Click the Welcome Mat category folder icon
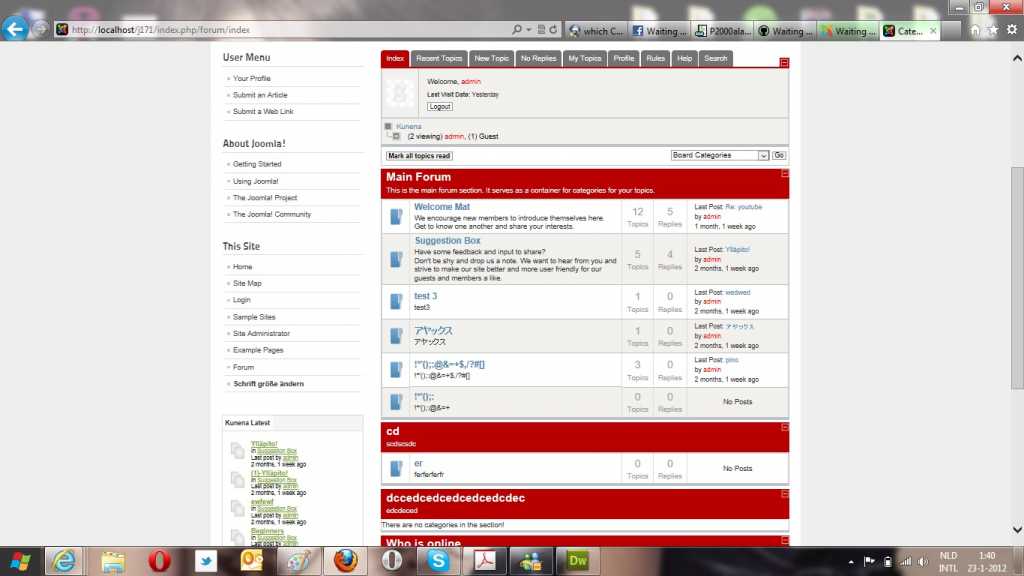 [x=396, y=216]
